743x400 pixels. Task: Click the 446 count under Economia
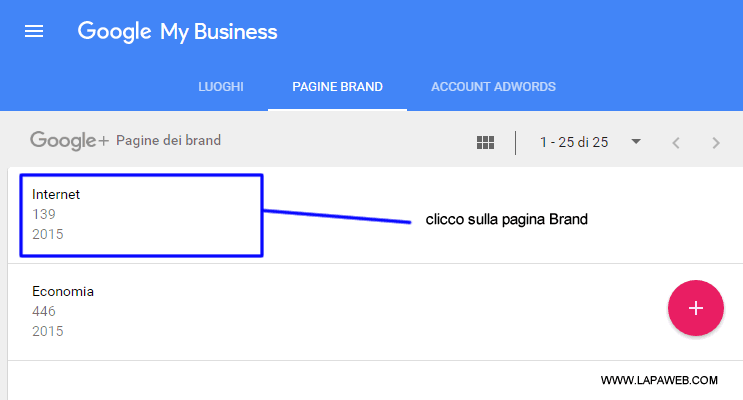(44, 311)
